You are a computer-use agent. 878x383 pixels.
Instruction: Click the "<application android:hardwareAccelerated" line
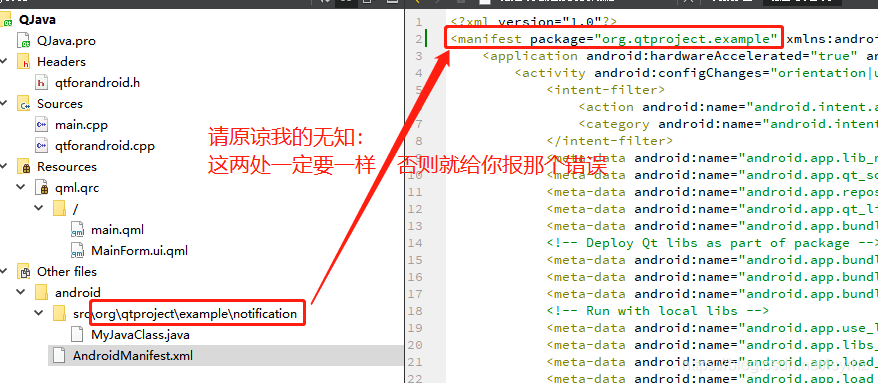[x=680, y=56]
